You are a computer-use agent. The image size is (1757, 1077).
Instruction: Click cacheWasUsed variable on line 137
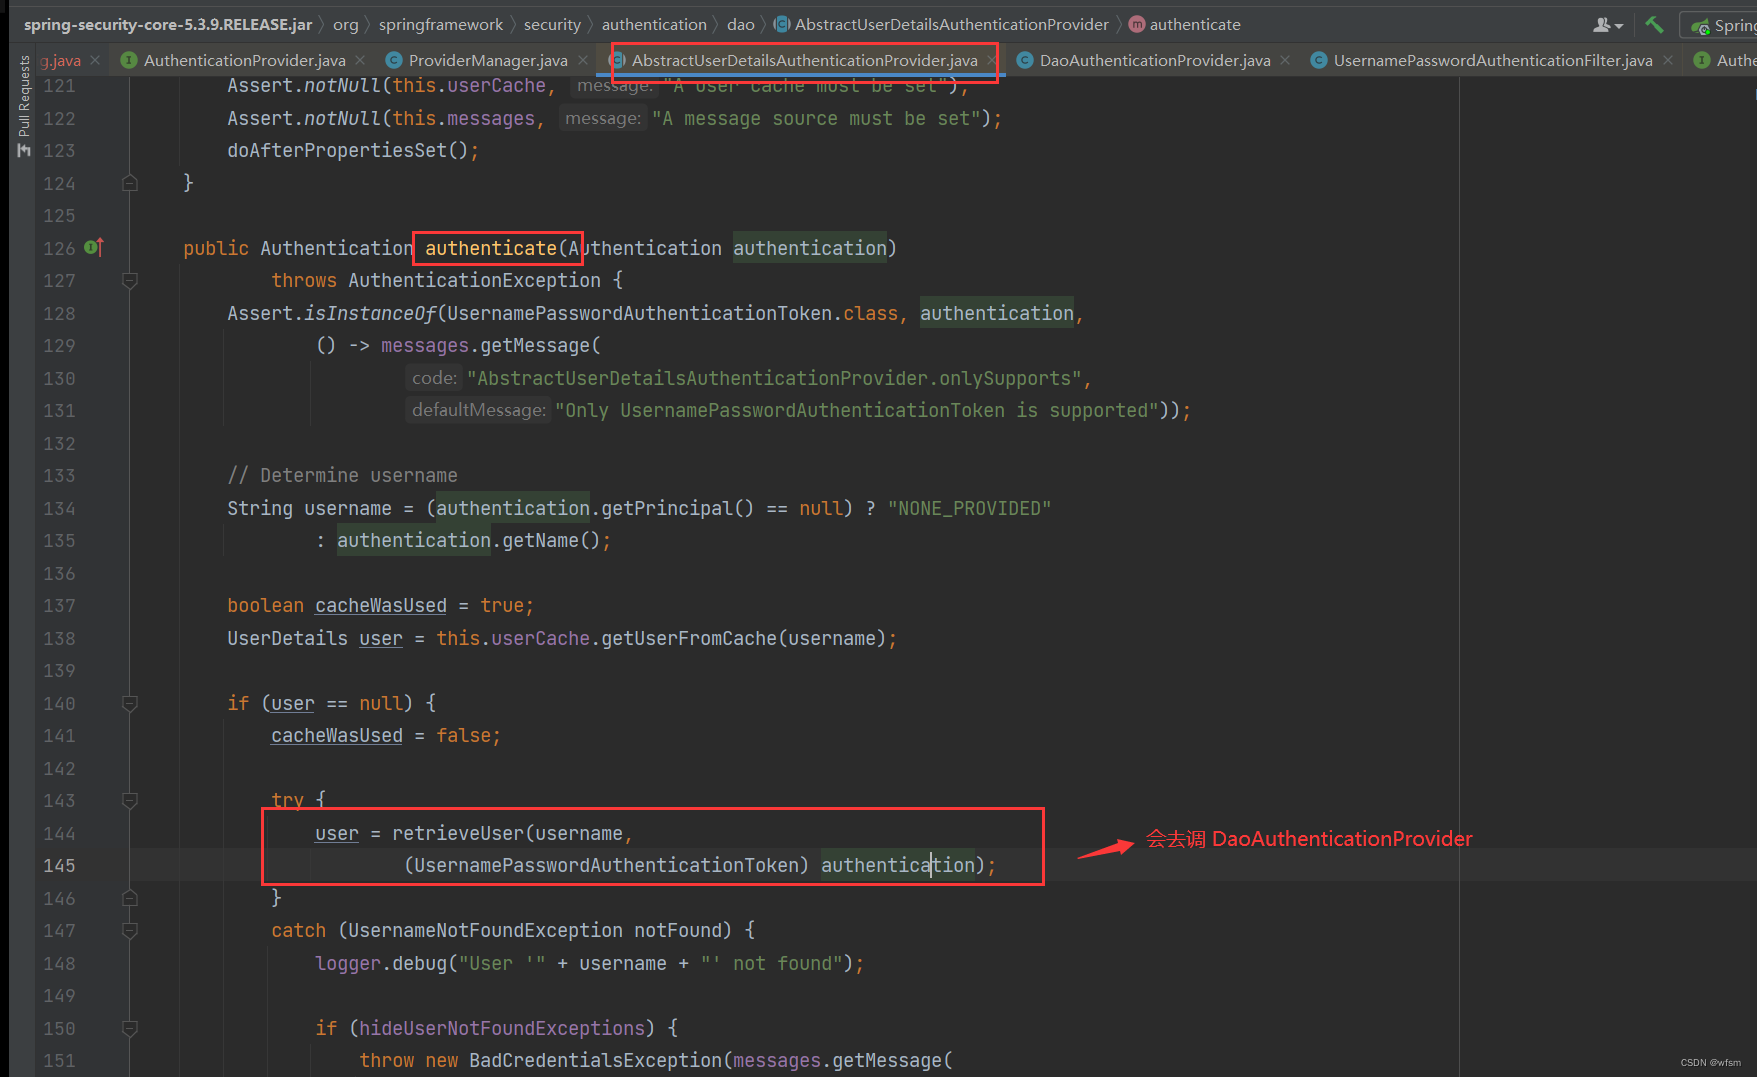(381, 605)
